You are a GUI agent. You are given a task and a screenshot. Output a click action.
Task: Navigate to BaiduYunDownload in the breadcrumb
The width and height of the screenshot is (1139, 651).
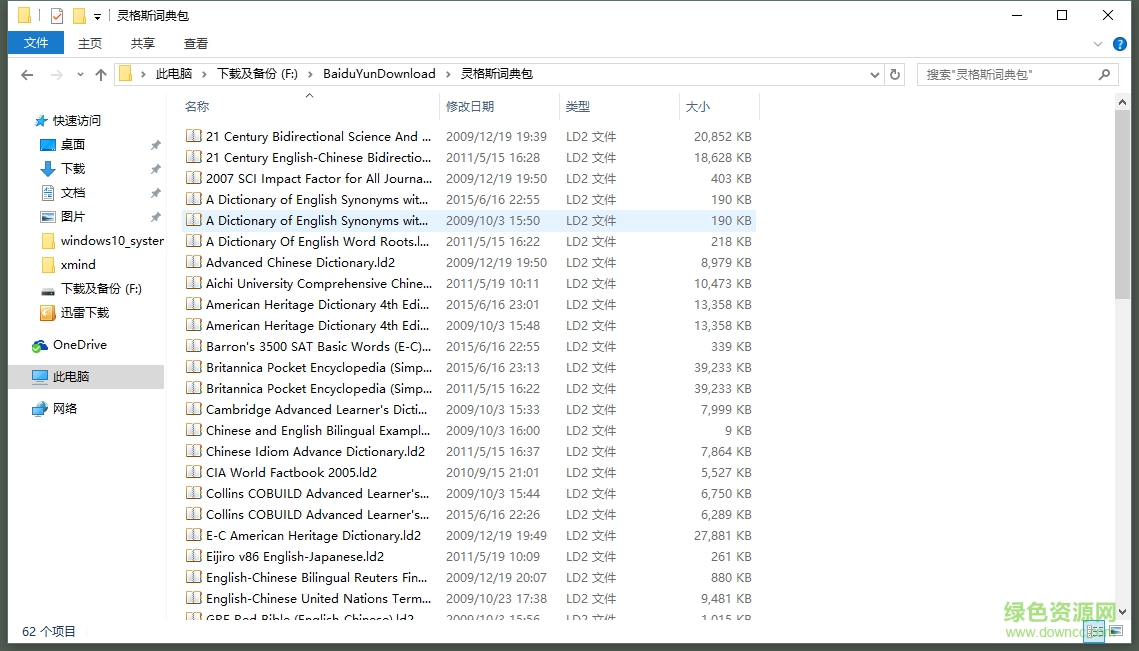pos(379,74)
